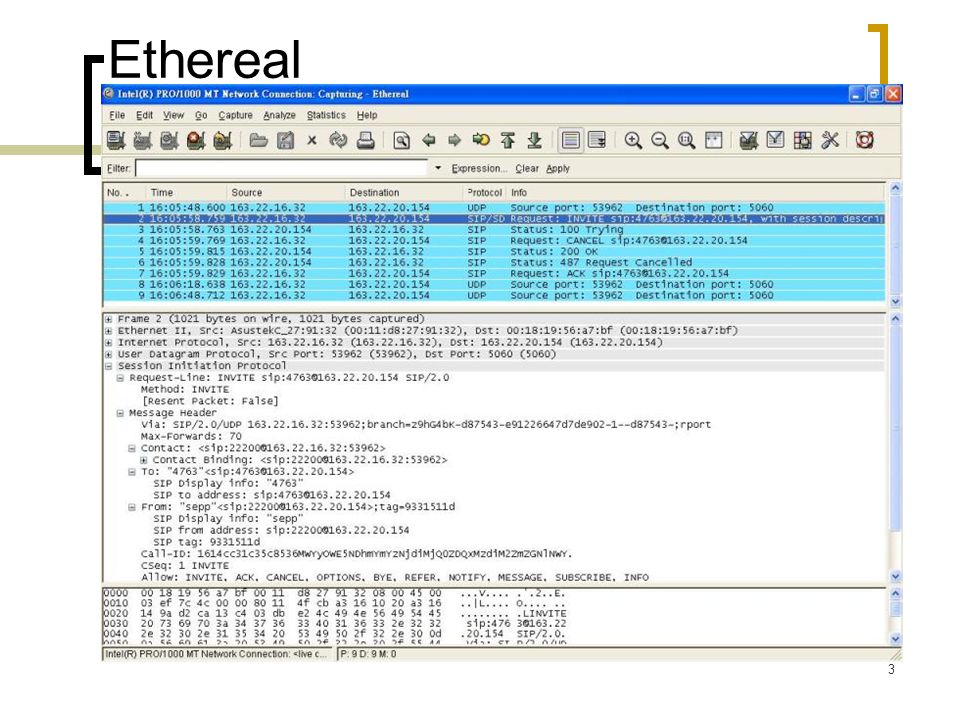This screenshot has height=720, width=960.
Task: Select packet 3 Status: 100 Trying
Action: (x=494, y=230)
